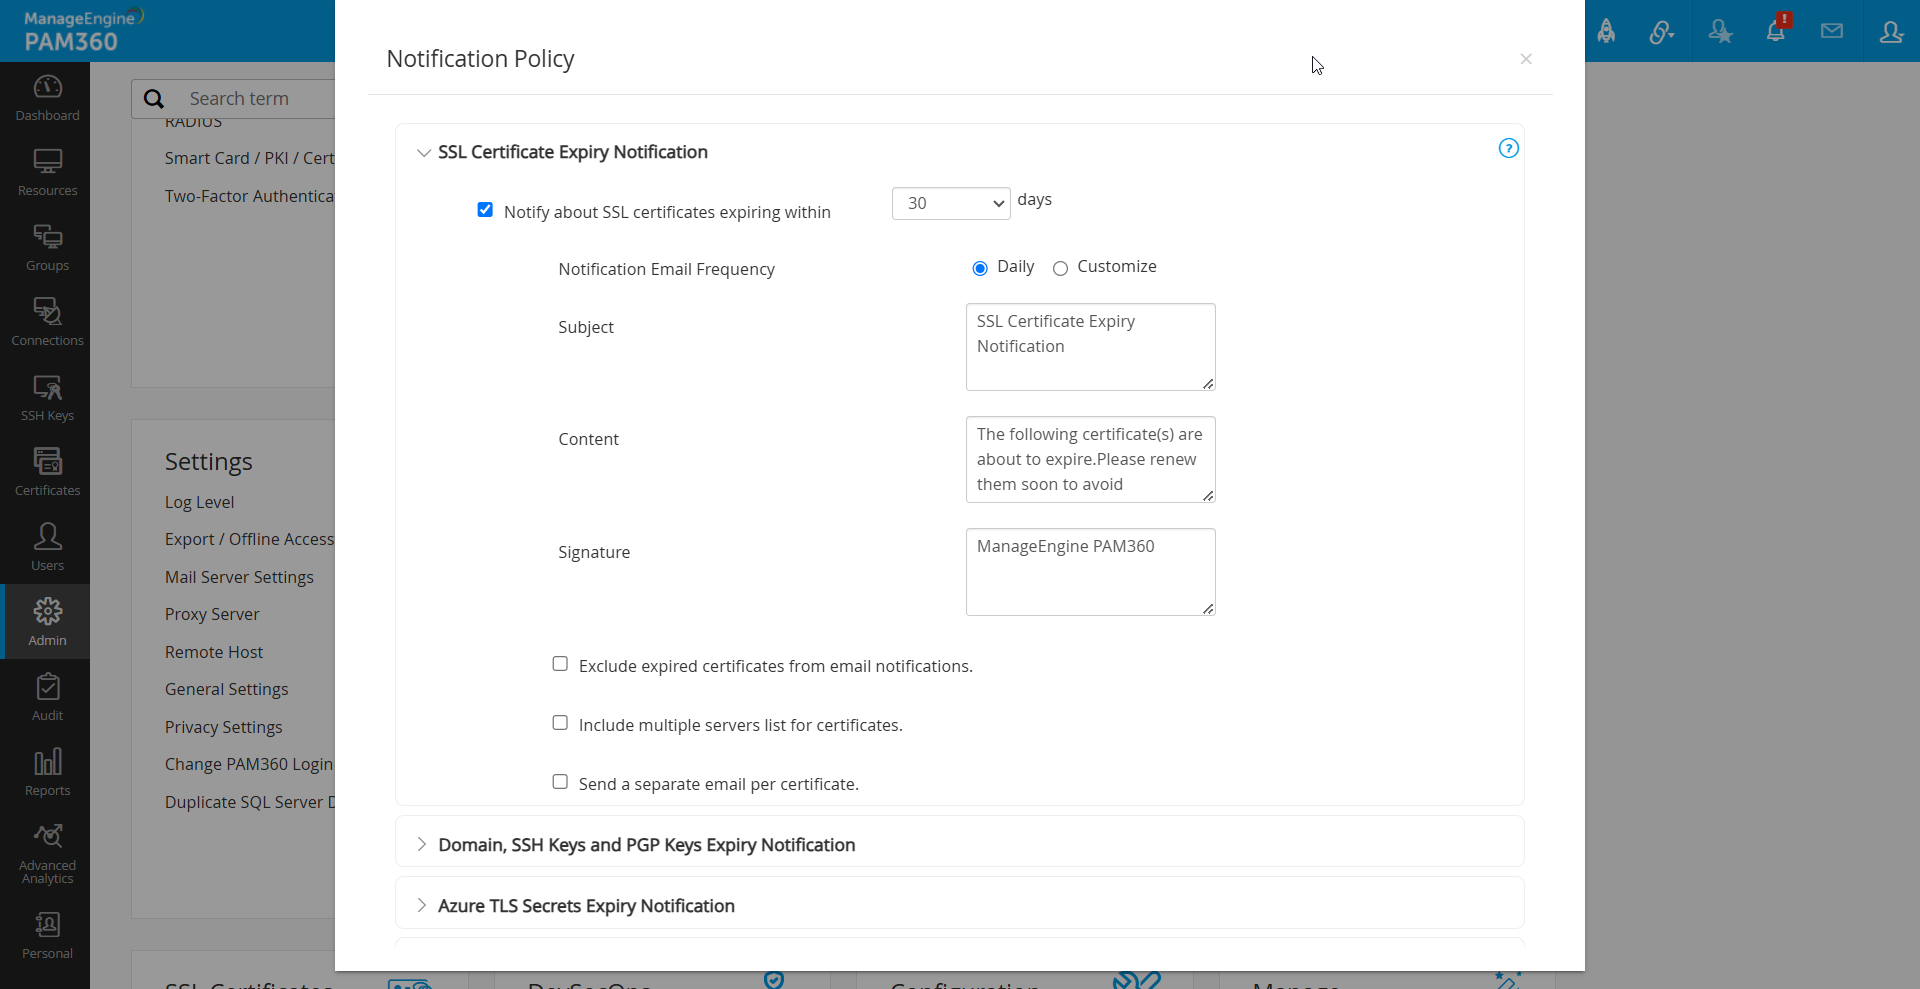Image resolution: width=1920 pixels, height=989 pixels.
Task: Click inside the Subject text field
Action: 1090,346
